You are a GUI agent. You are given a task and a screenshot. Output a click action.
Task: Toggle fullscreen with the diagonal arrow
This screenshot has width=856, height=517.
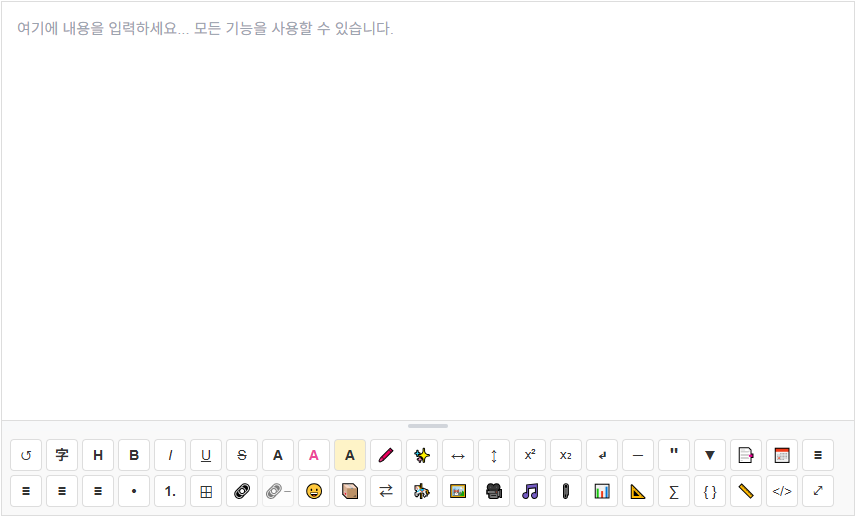[x=818, y=491]
